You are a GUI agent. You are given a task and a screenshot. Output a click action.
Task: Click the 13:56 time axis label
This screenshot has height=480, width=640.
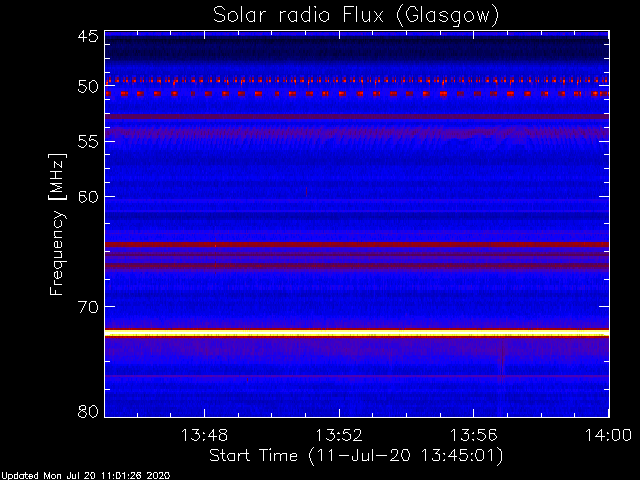[473, 435]
